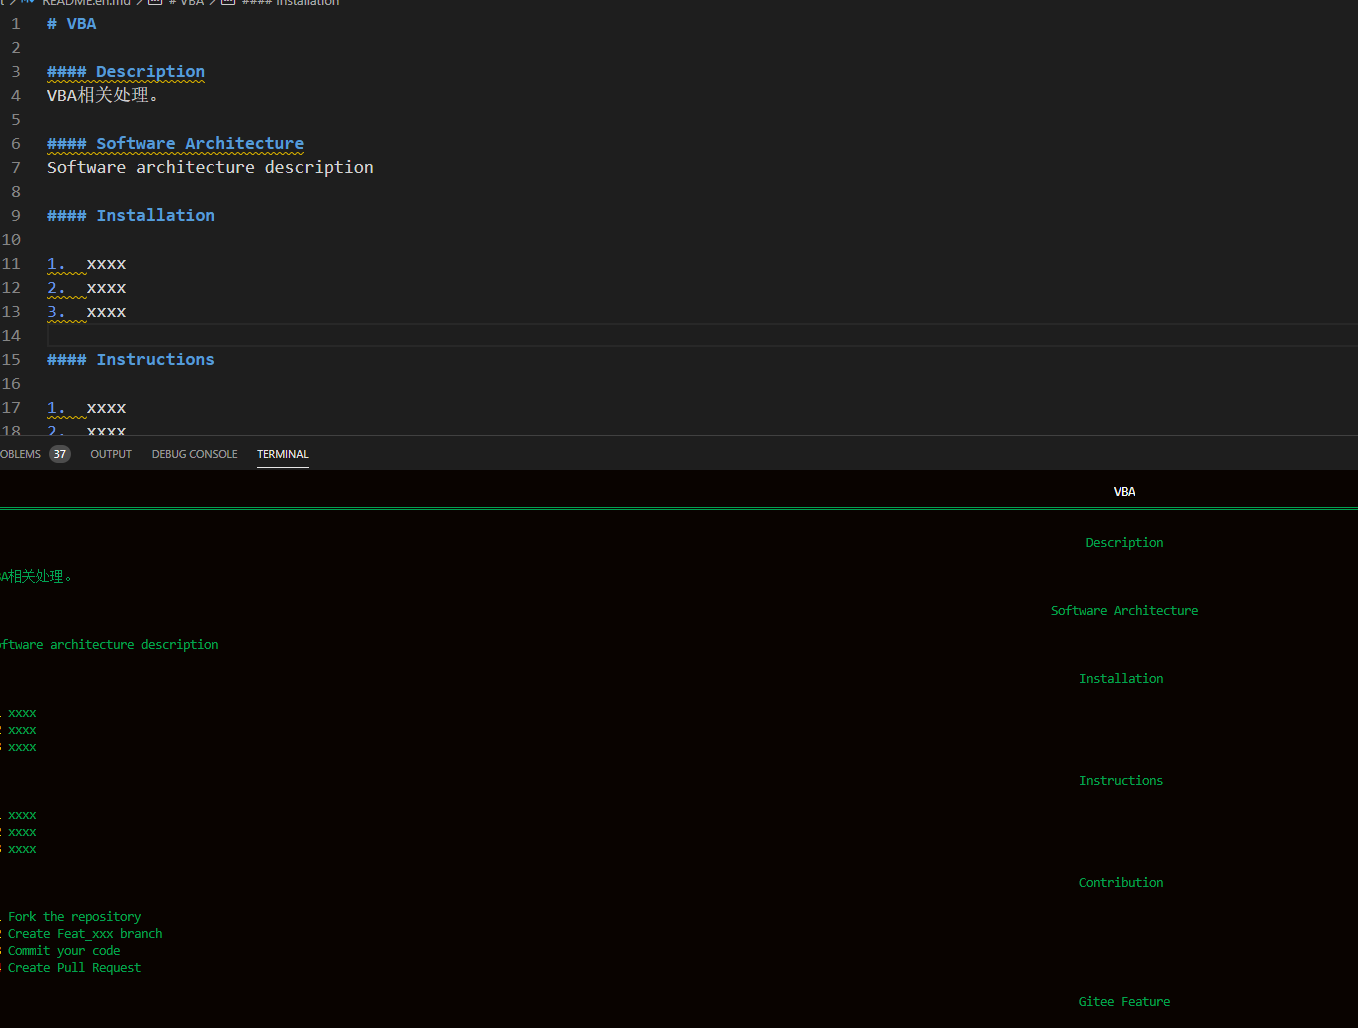Click 'Gitee Feature' heading in terminal output
The height and width of the screenshot is (1028, 1358).
pyautogui.click(x=1124, y=1002)
